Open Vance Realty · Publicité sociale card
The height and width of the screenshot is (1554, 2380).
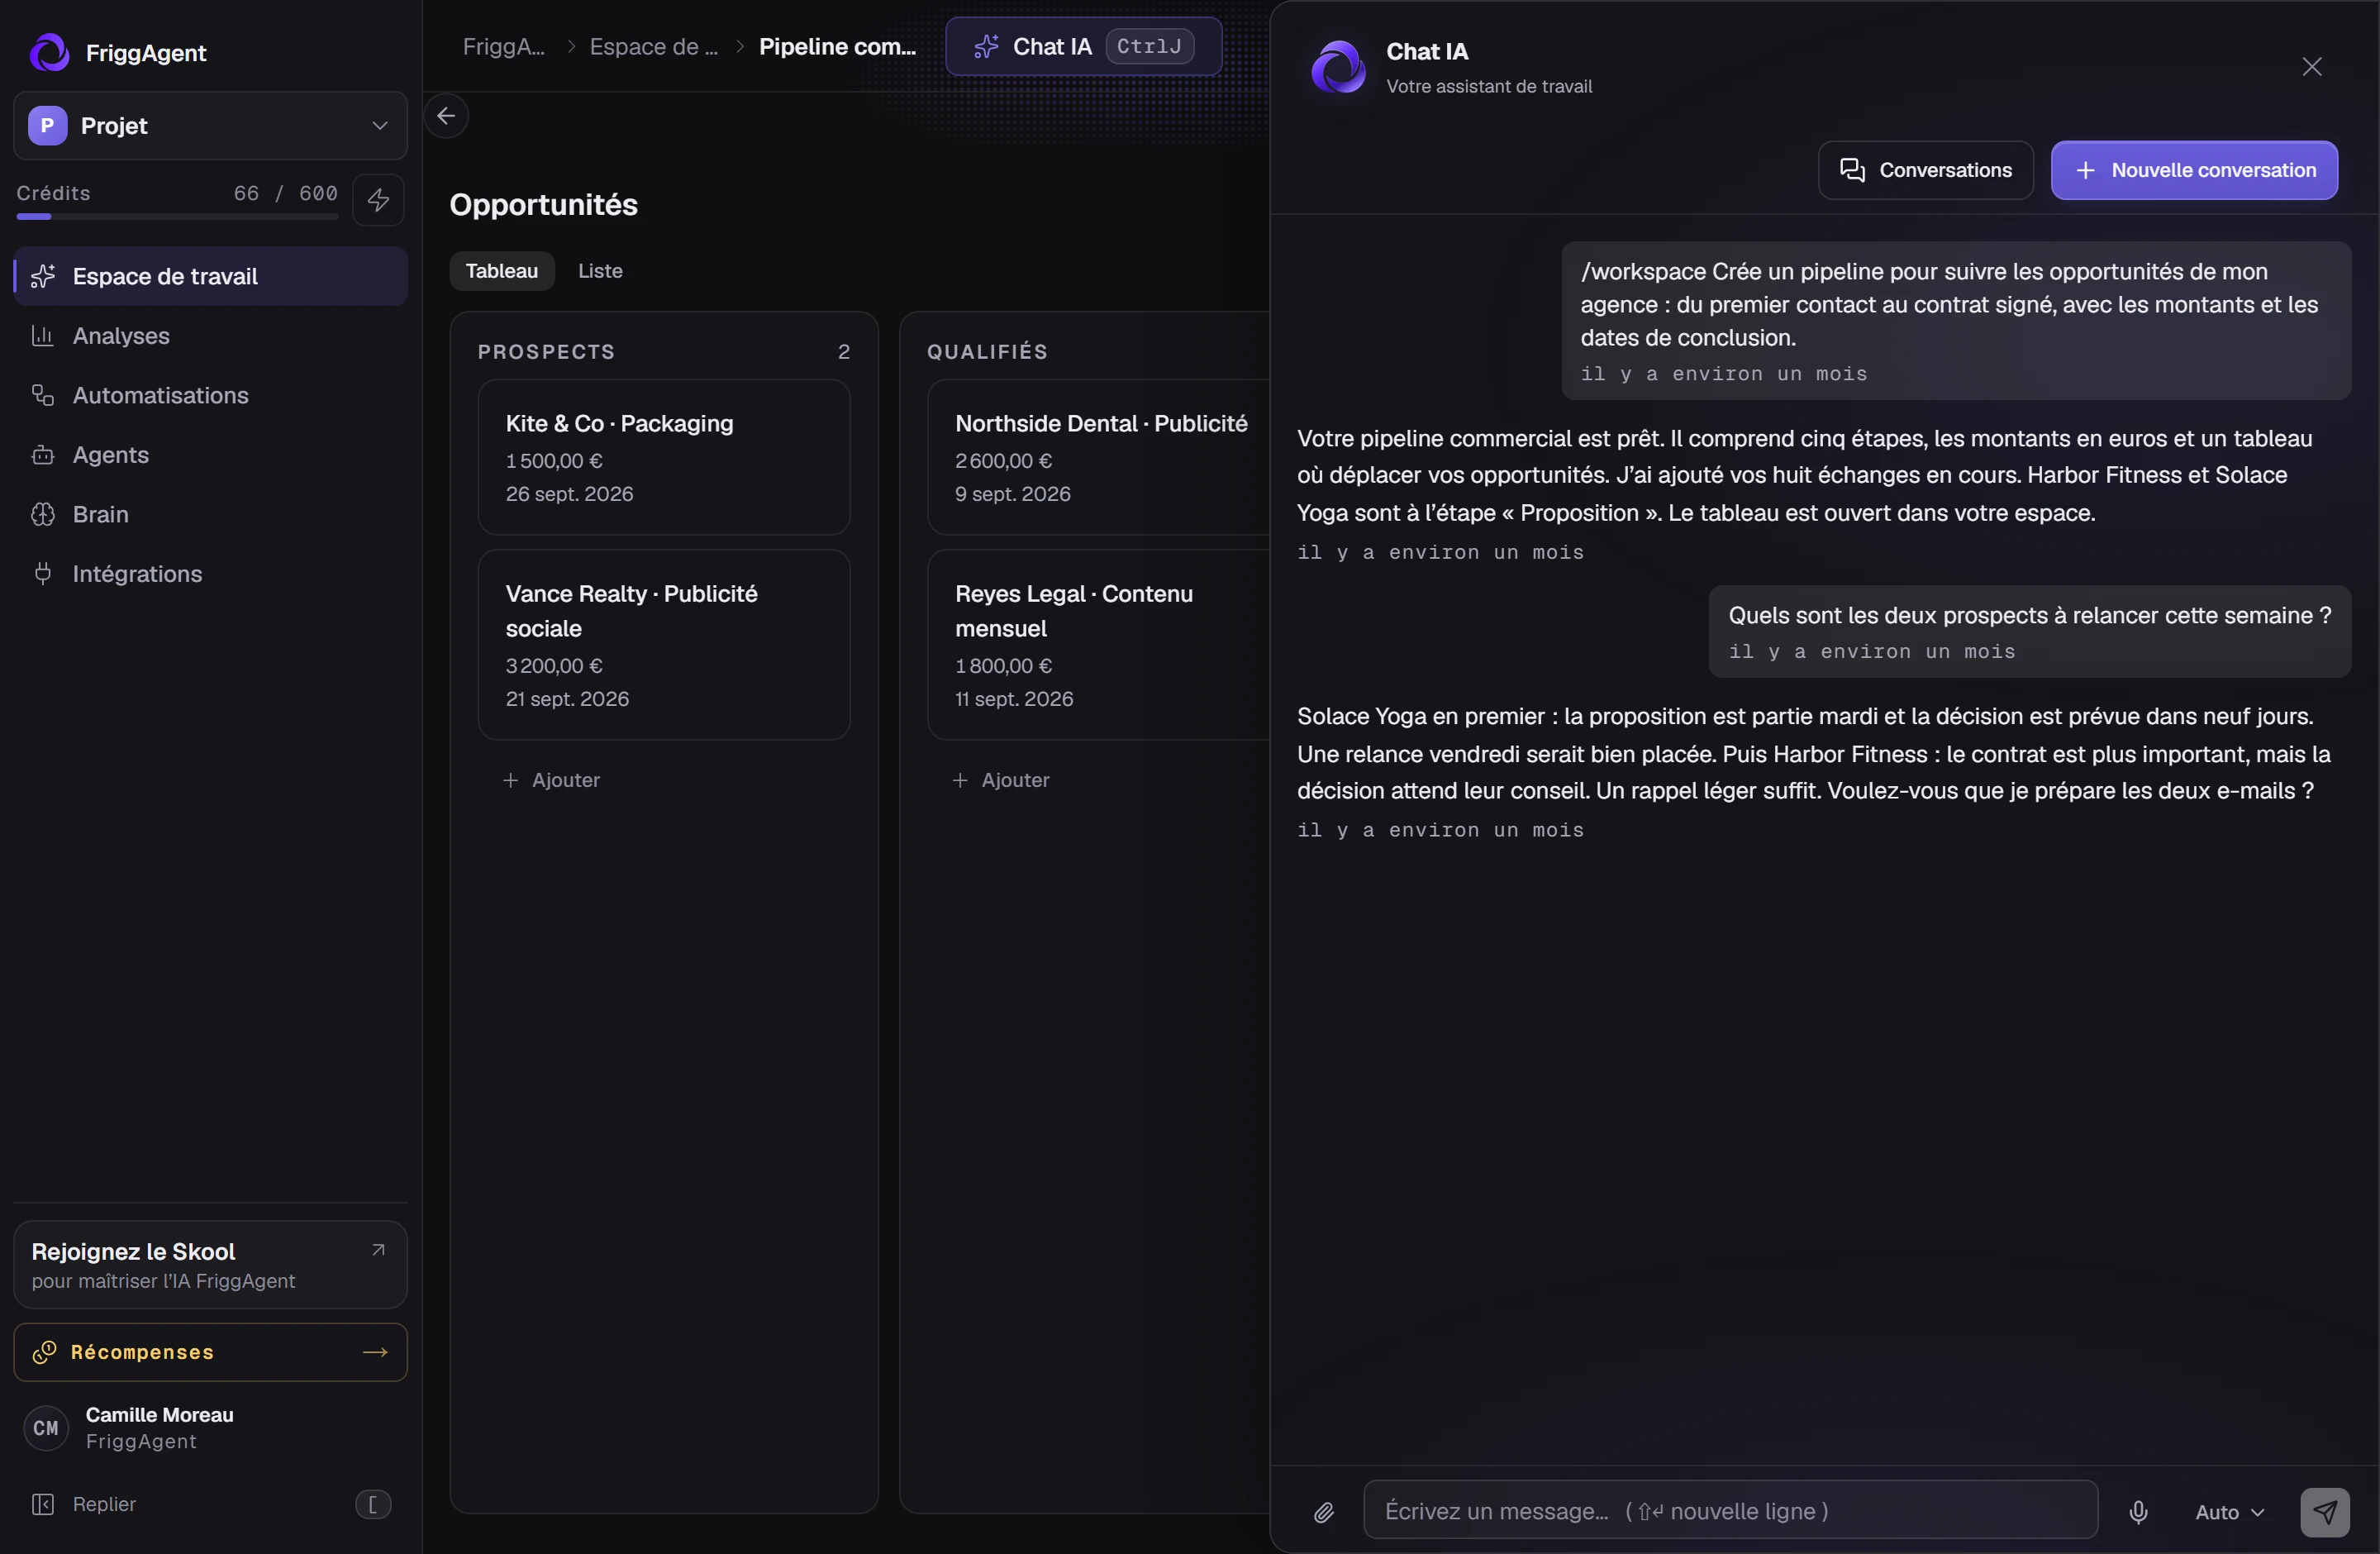click(664, 645)
